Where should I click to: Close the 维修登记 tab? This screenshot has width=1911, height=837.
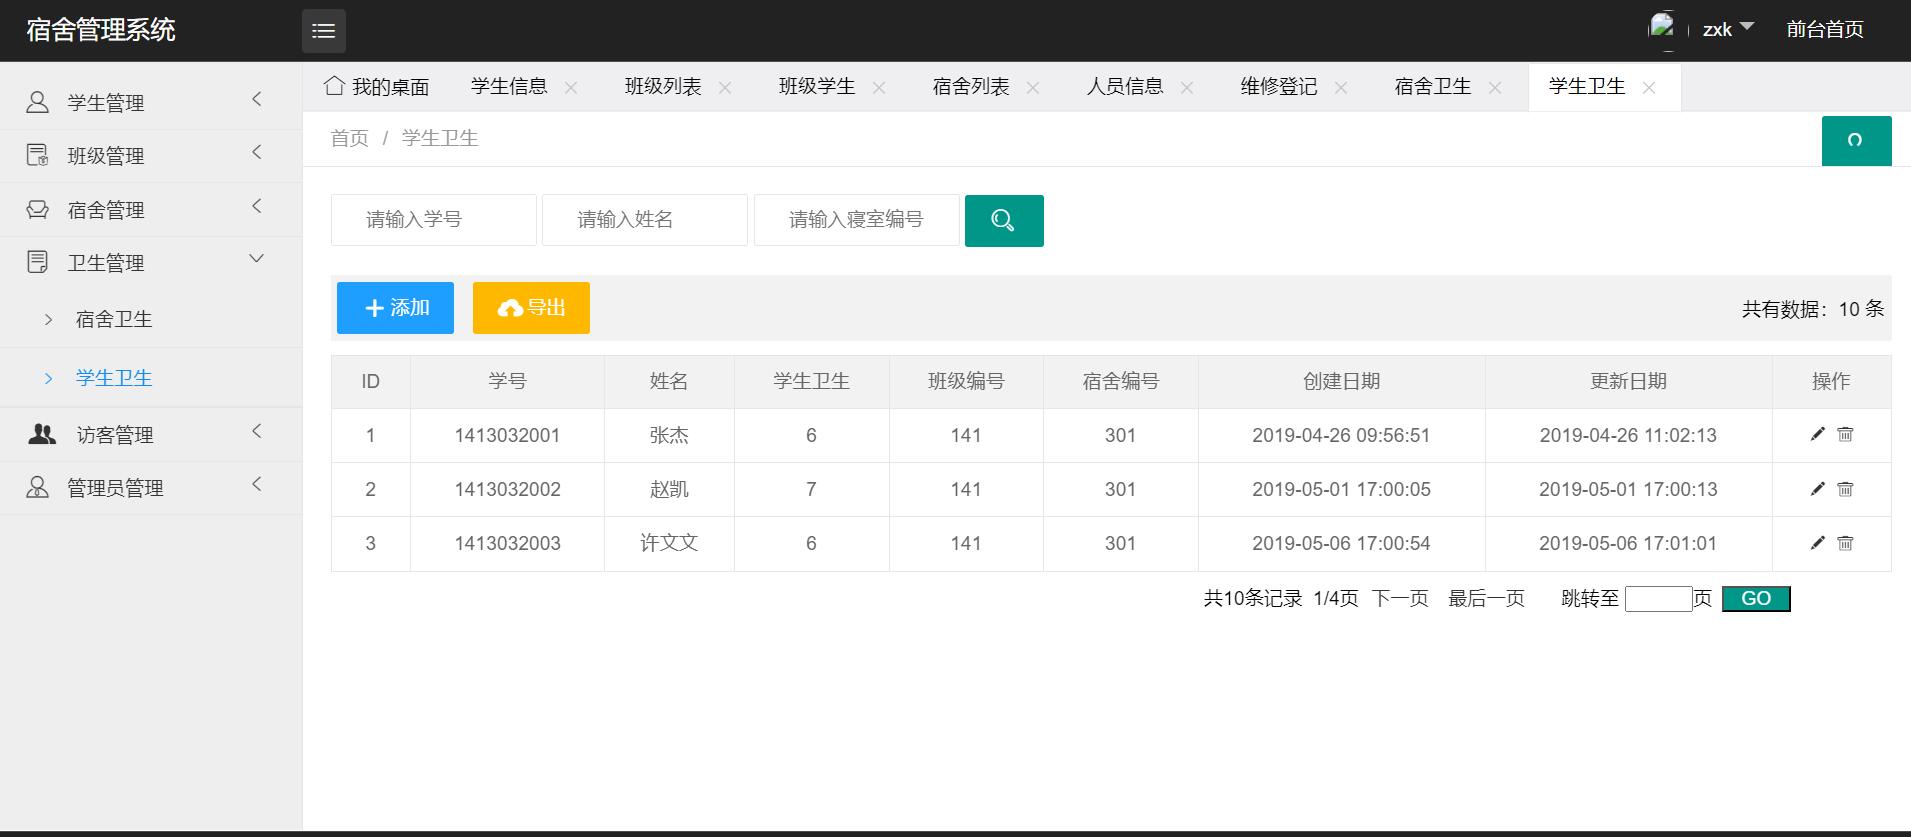[1341, 88]
